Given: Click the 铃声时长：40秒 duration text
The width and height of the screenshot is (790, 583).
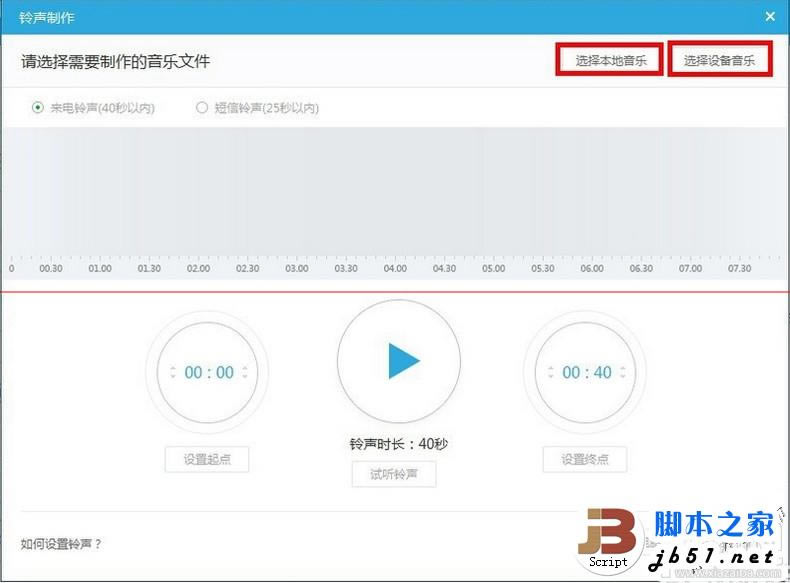Looking at the screenshot, I should pos(399,444).
